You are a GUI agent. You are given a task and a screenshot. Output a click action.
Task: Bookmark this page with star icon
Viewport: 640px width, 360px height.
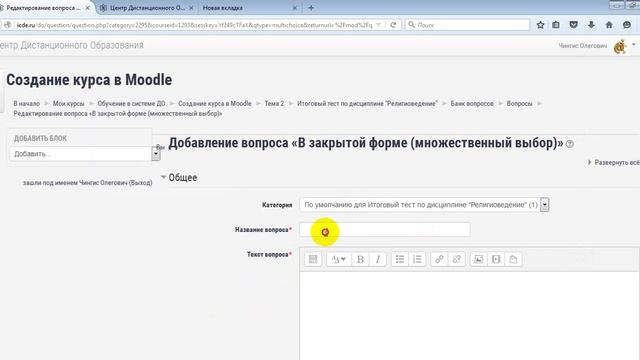pyautogui.click(x=540, y=25)
